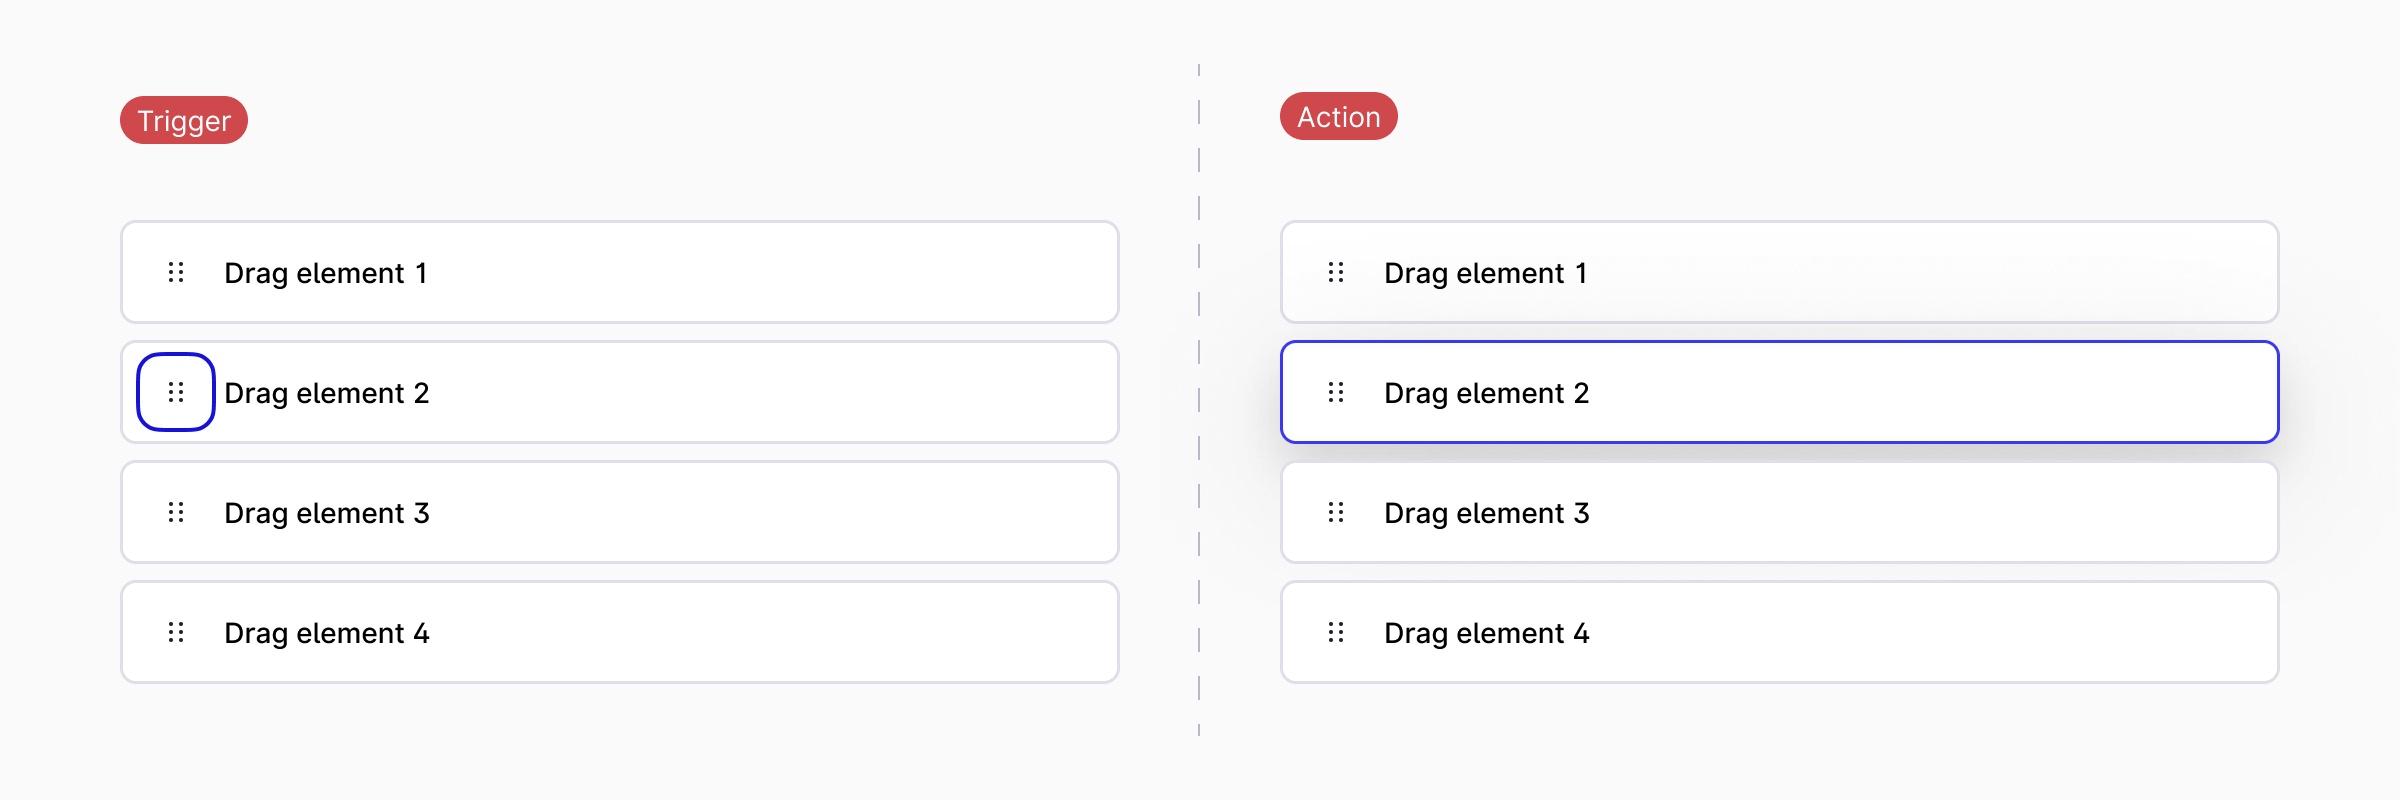Viewport: 2400px width, 800px height.
Task: Click the "Drag element 3" text under Action
Action: click(1486, 513)
